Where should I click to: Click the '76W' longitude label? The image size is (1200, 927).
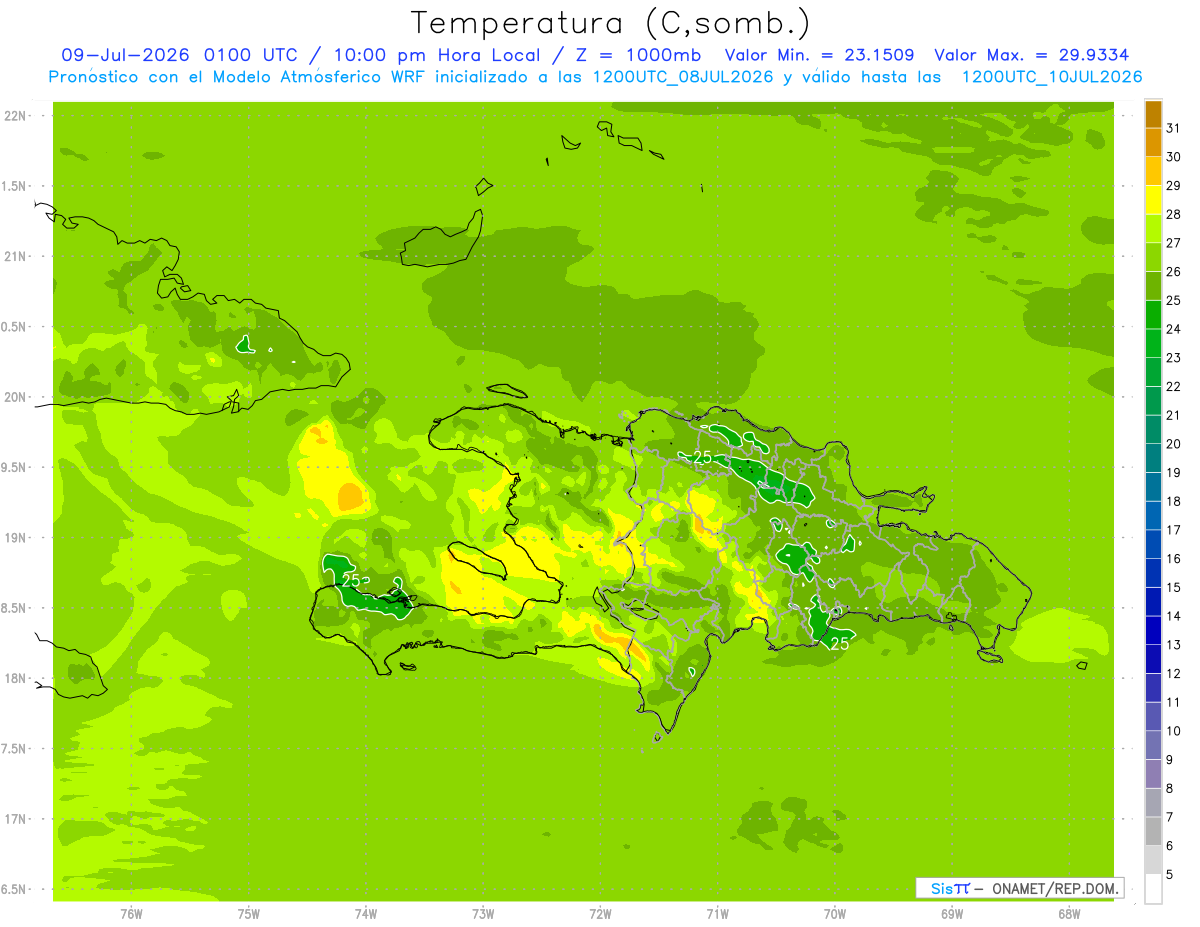pyautogui.click(x=131, y=913)
